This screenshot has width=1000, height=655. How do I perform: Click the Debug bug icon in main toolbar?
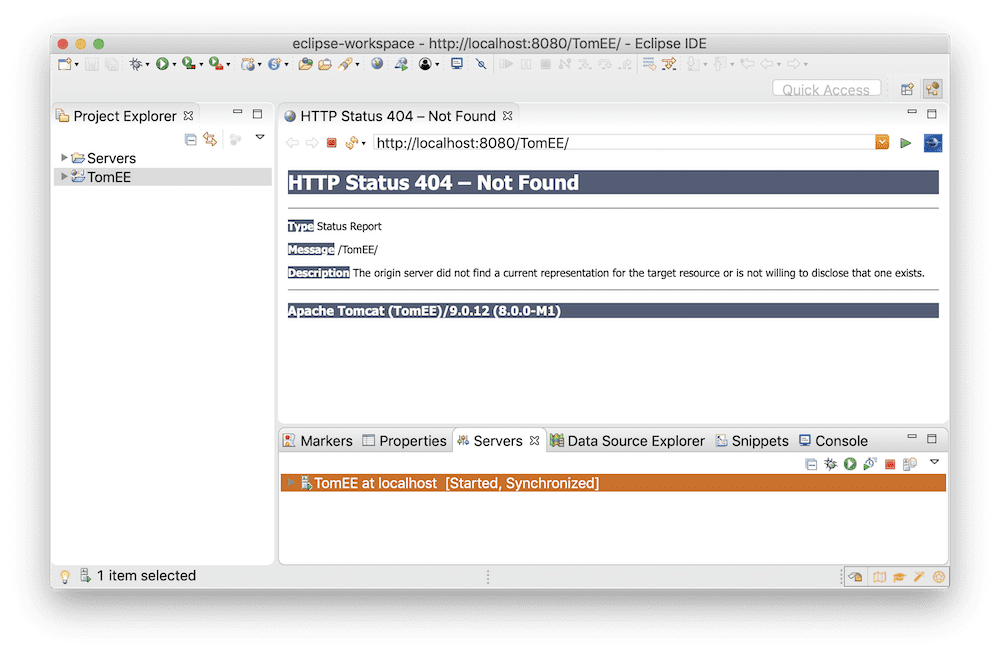click(135, 64)
